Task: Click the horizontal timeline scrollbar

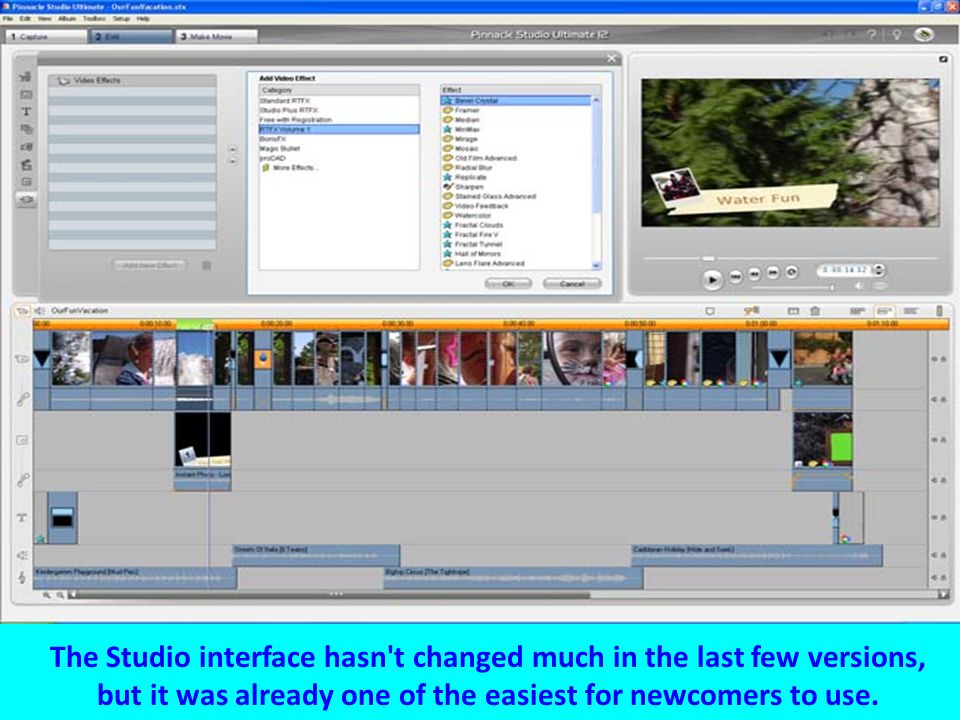Action: (334, 594)
